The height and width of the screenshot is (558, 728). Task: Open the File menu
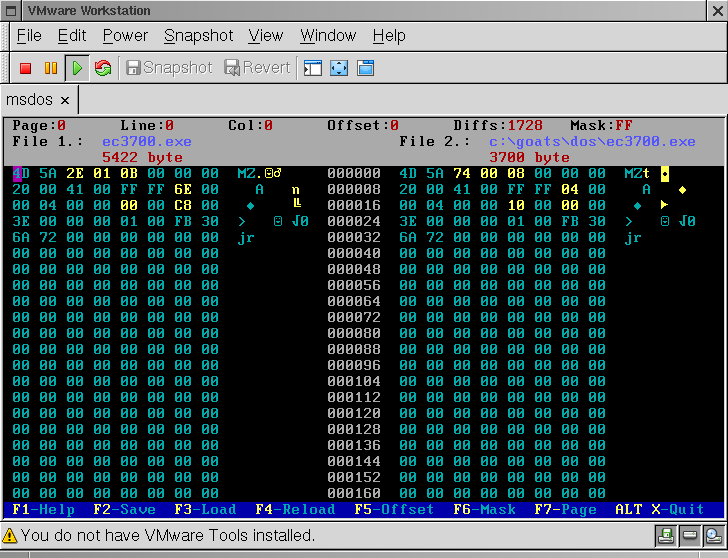point(29,36)
